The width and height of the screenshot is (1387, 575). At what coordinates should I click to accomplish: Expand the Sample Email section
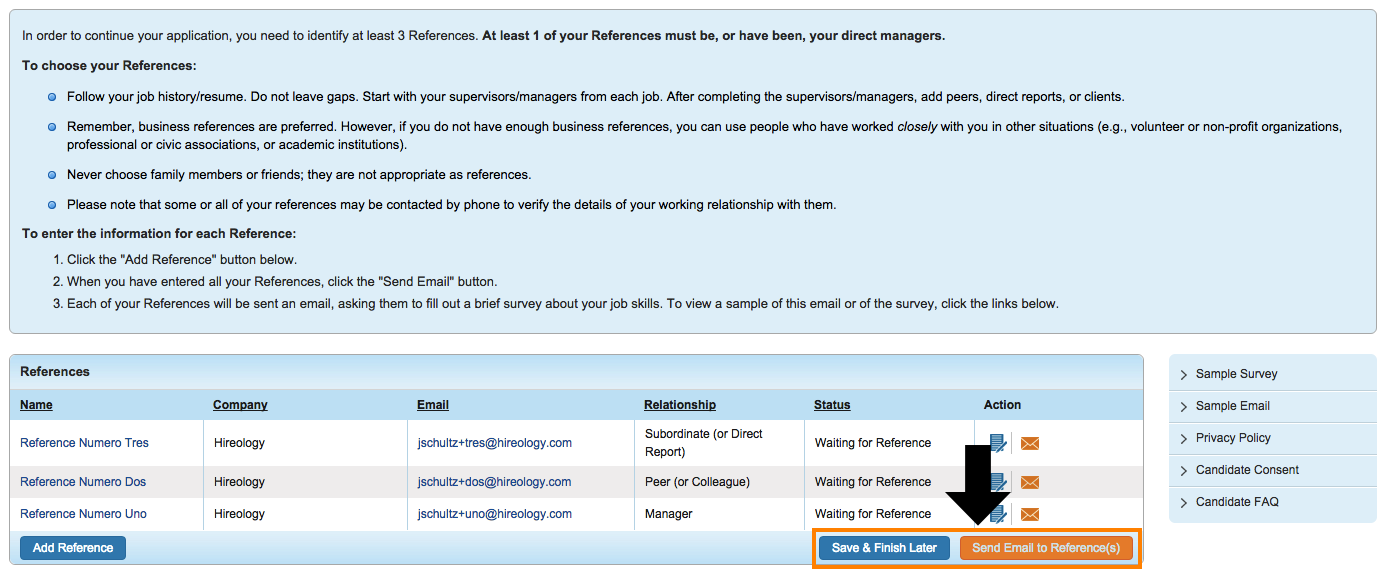[1232, 406]
